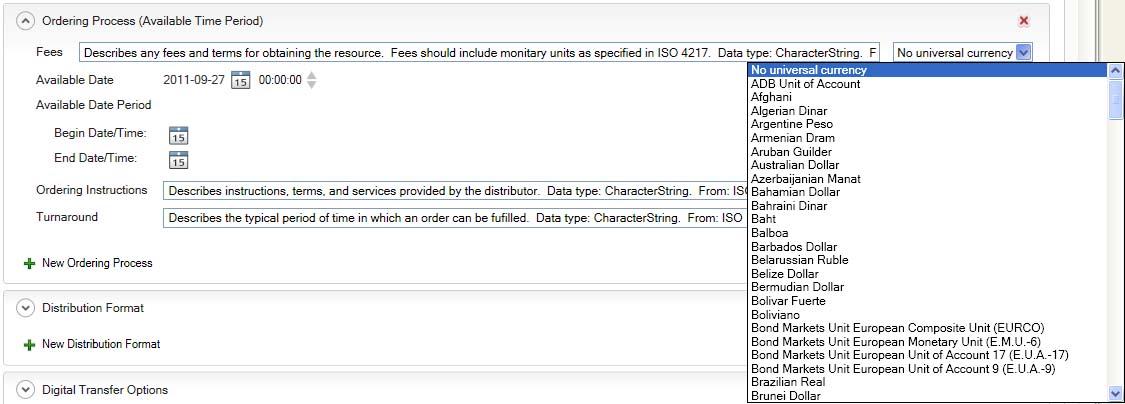Click the green plus beside New Ordering Process
1125x404 pixels.
tap(29, 264)
